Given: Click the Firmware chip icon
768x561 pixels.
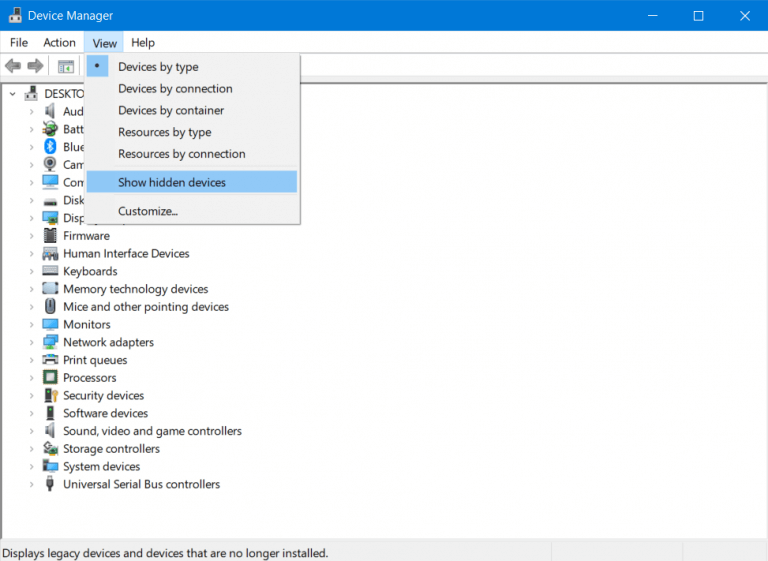Looking at the screenshot, I should pos(50,235).
